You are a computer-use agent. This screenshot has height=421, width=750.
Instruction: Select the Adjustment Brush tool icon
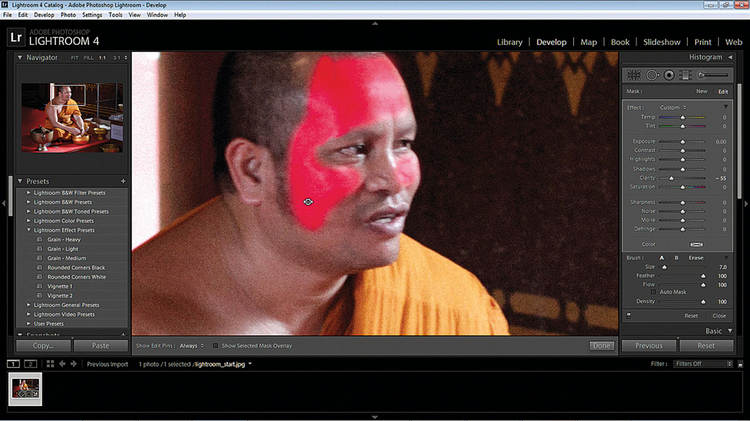click(x=713, y=75)
